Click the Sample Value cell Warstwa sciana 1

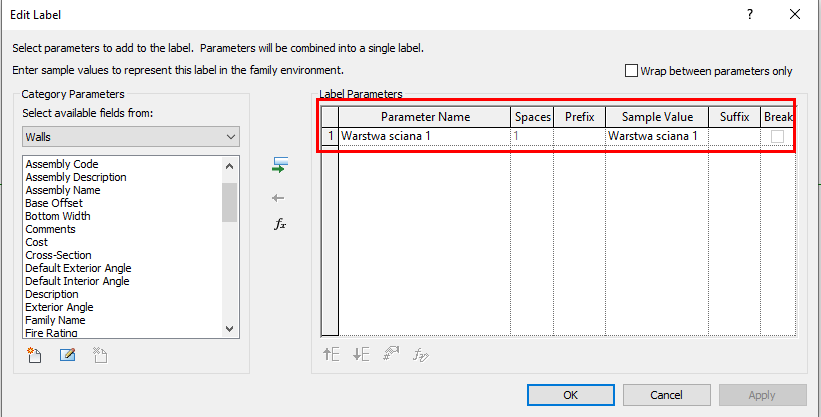pyautogui.click(x=656, y=136)
